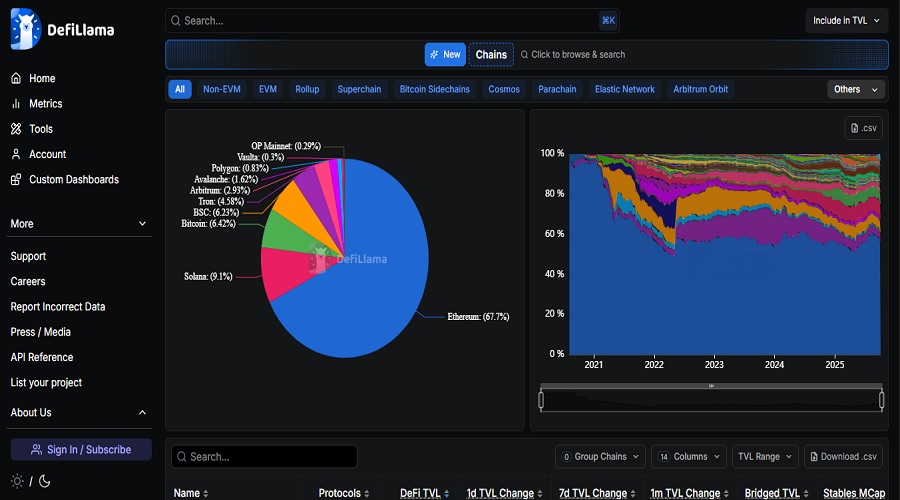Switch to dark theme moon icon
Screen dimensions: 900x500
(x=45, y=481)
